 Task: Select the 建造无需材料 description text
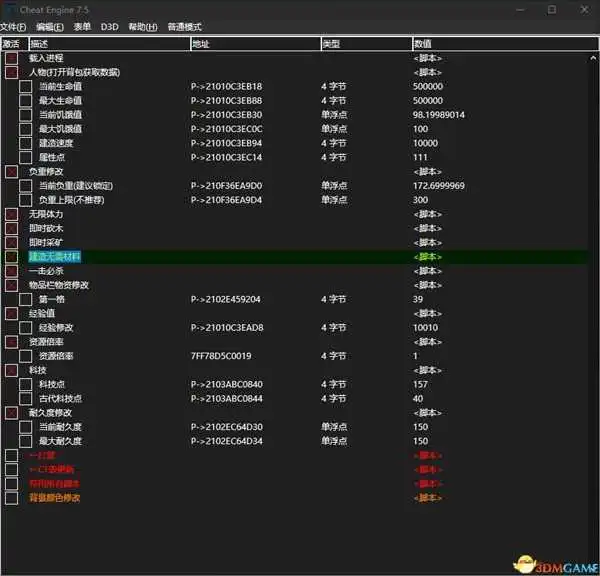(x=55, y=256)
